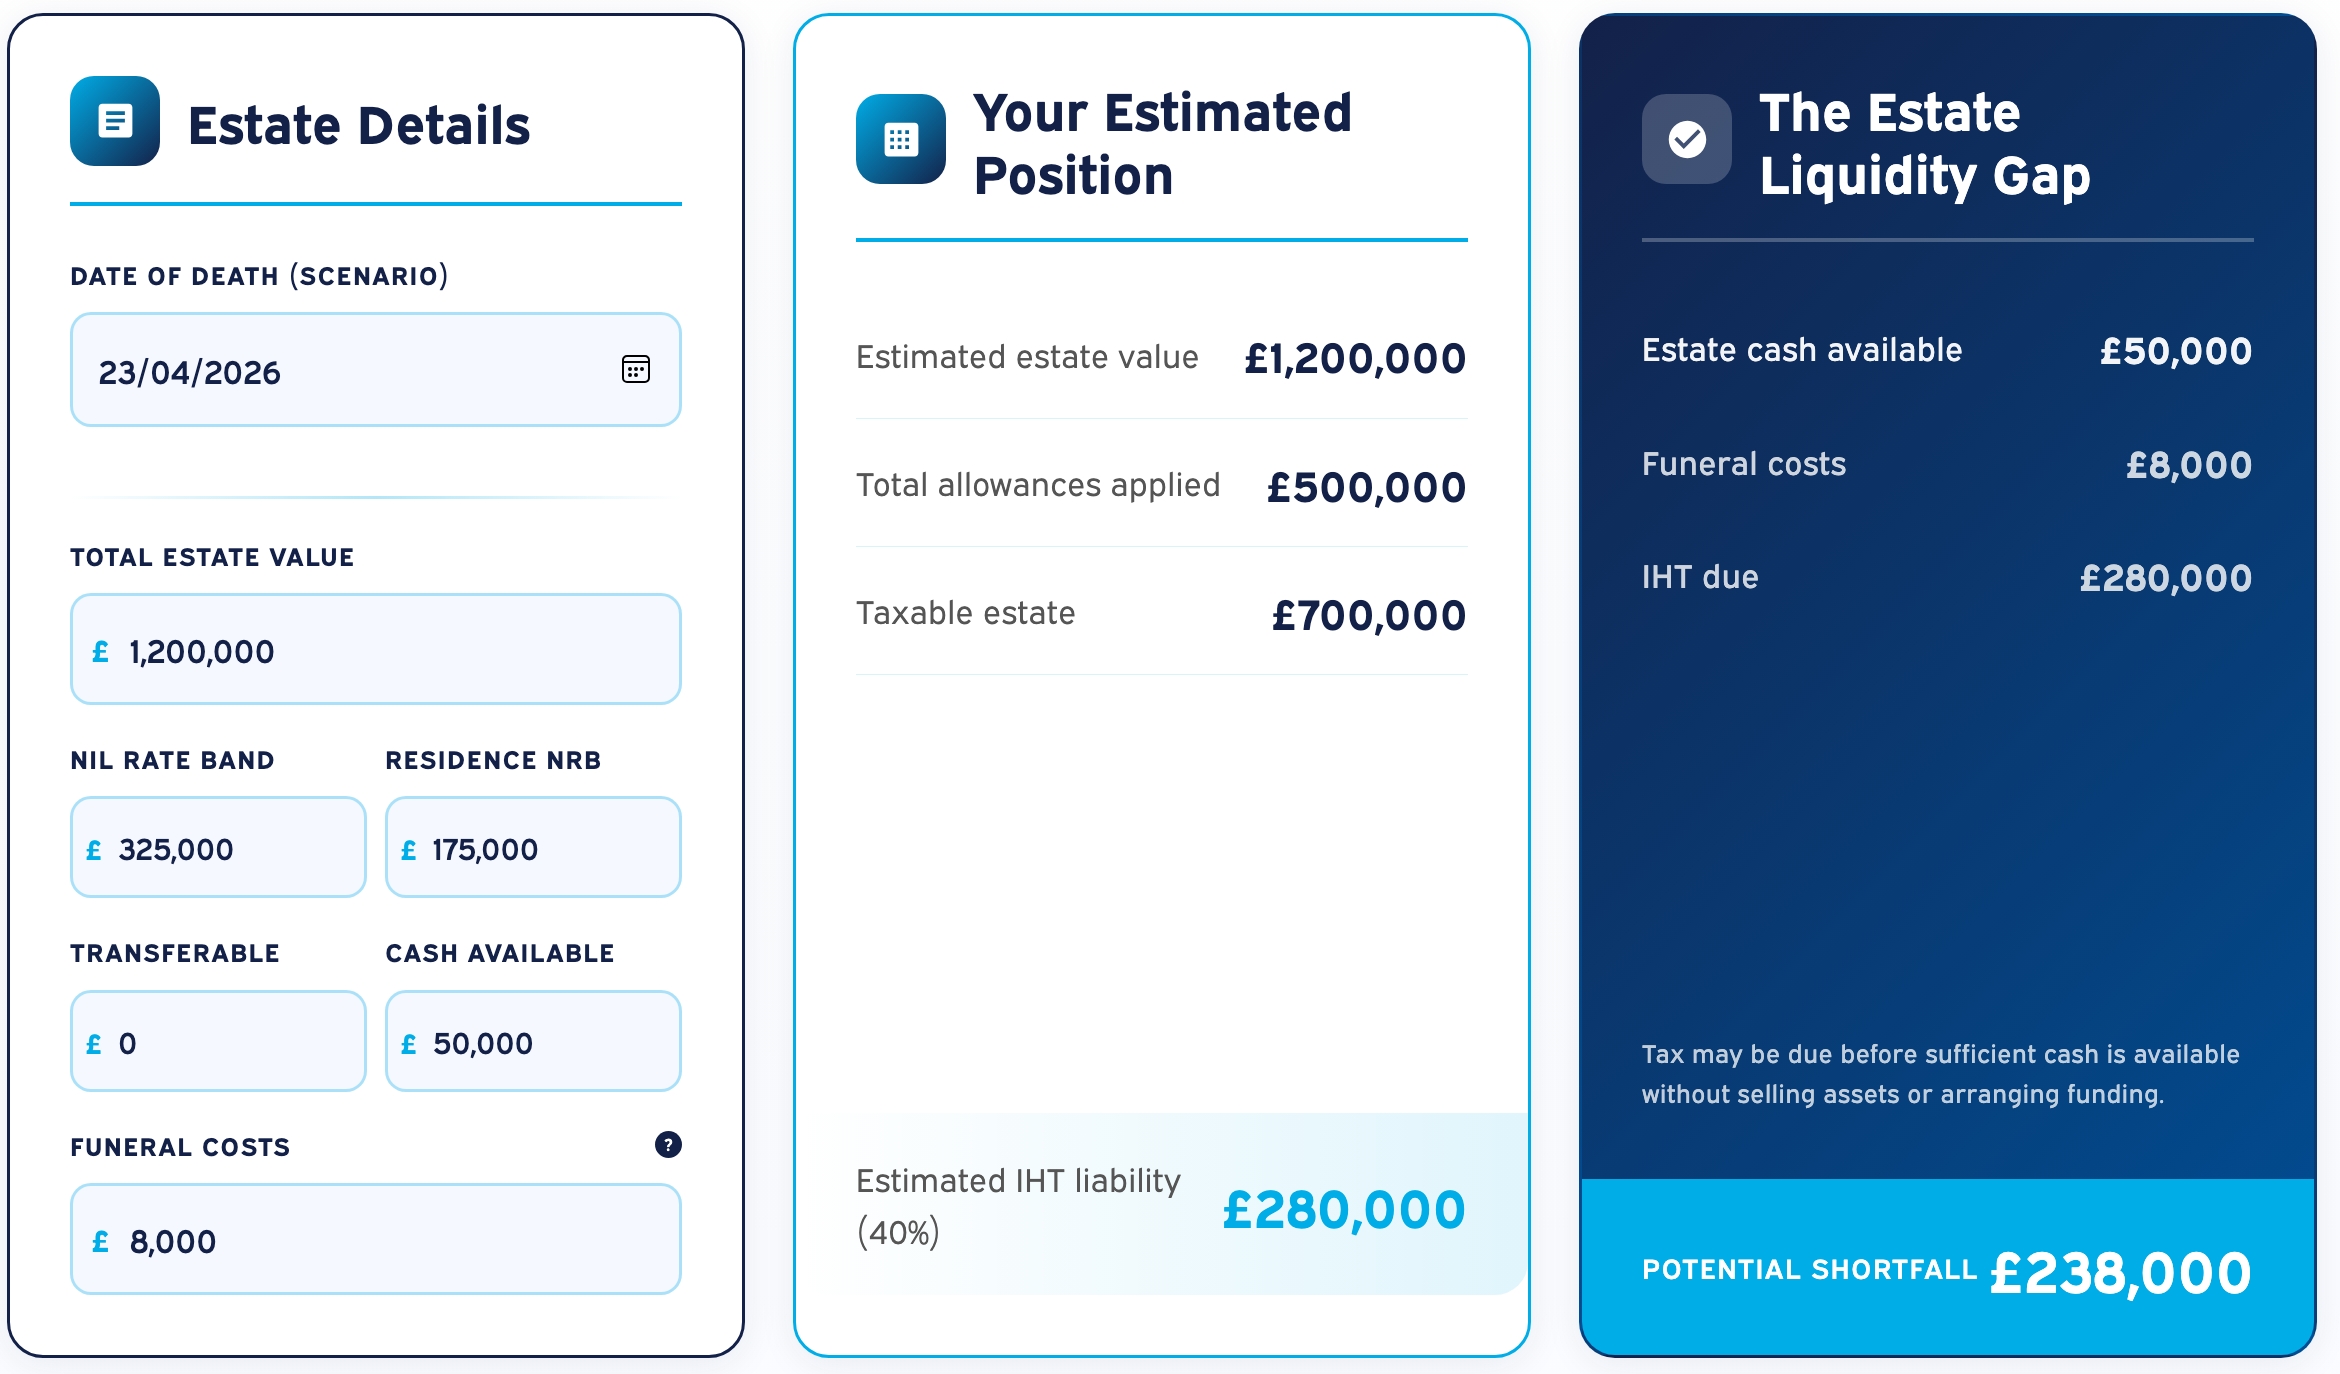Click the Date of Death field
2340x1374 pixels.
[x=340, y=371]
